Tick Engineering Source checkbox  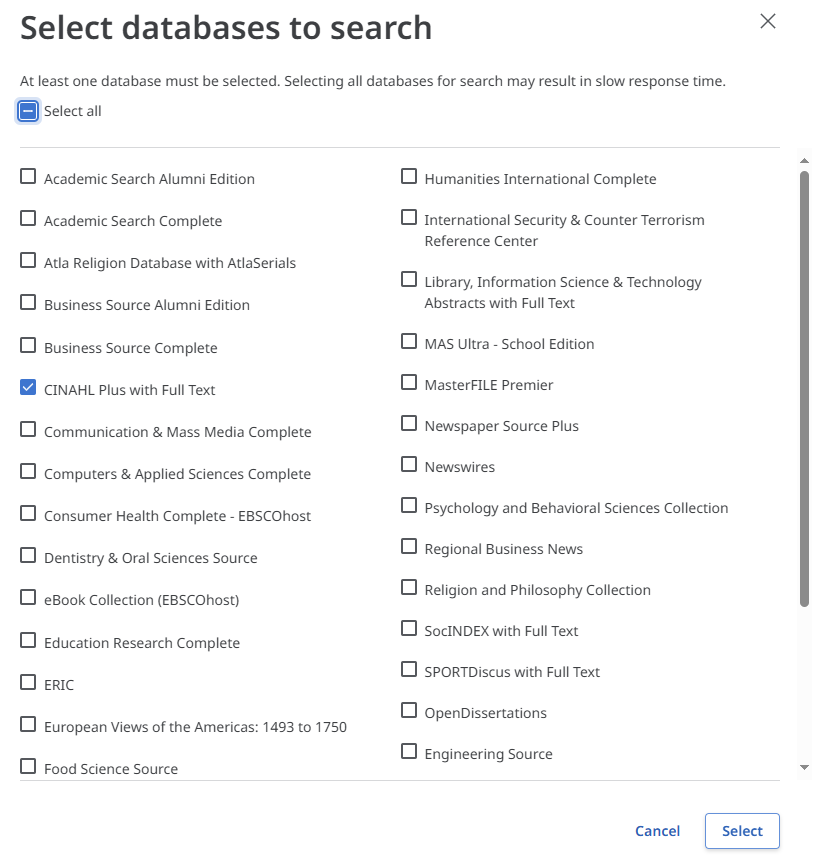(409, 752)
